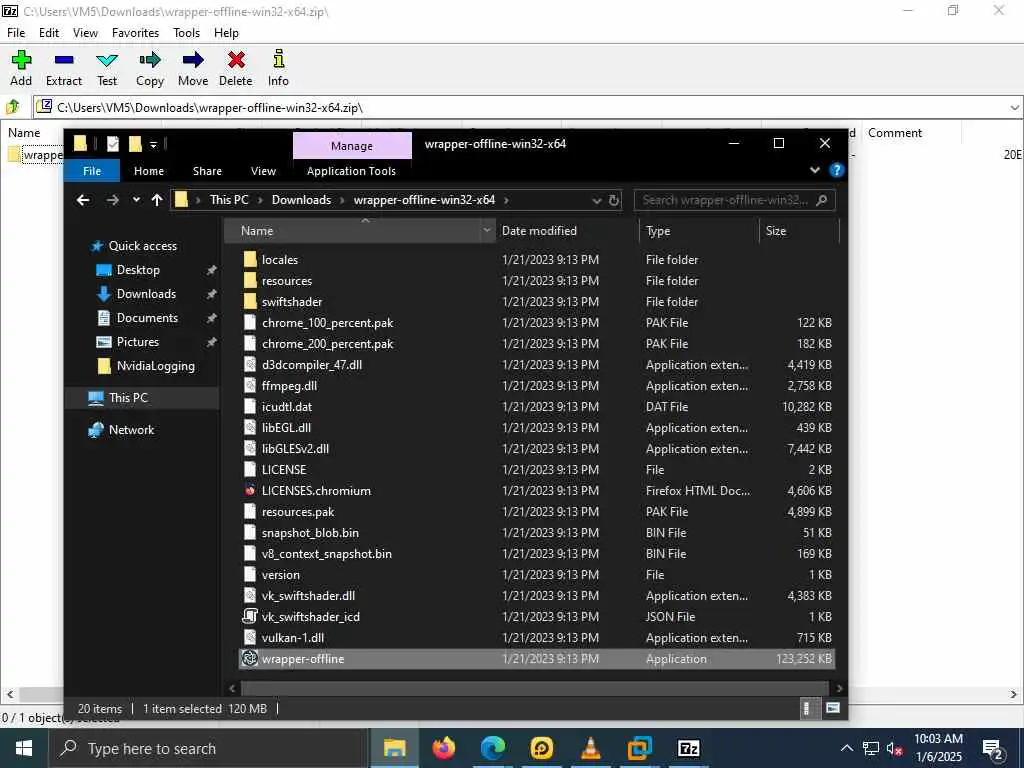The image size is (1024, 768).
Task: Click the Test icon in 7-Zip toolbar
Action: tap(107, 60)
